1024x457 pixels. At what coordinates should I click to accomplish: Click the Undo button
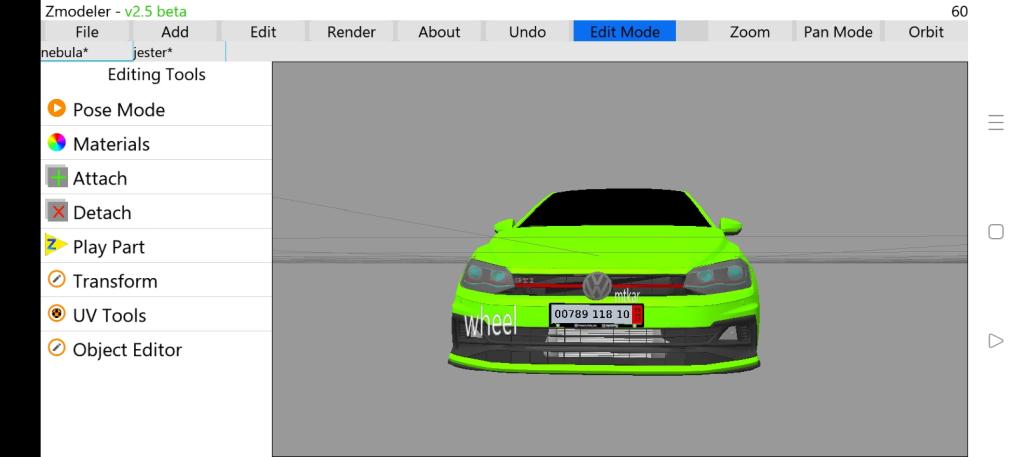point(528,31)
